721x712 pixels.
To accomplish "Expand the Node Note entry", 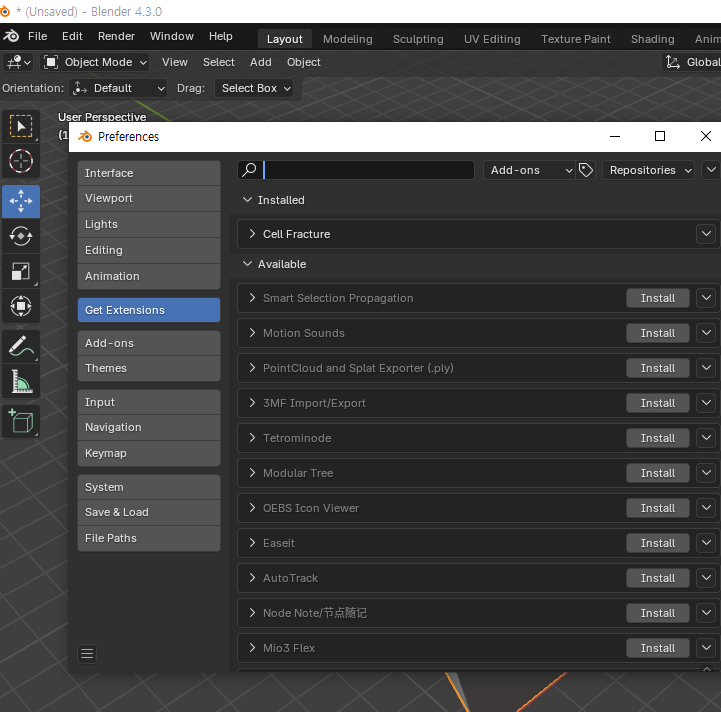I will pyautogui.click(x=252, y=612).
